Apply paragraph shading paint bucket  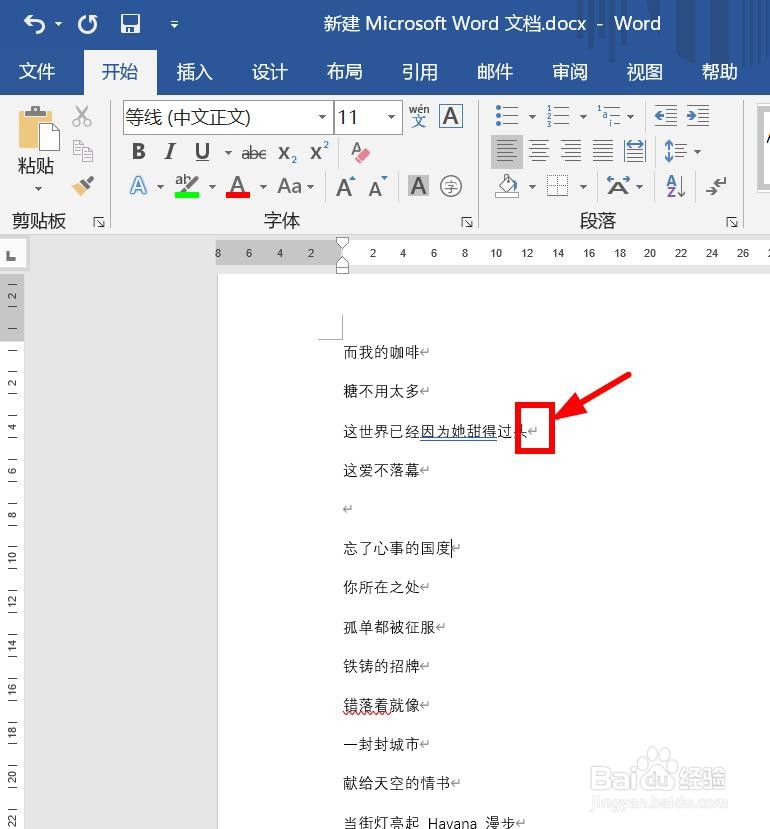click(507, 186)
